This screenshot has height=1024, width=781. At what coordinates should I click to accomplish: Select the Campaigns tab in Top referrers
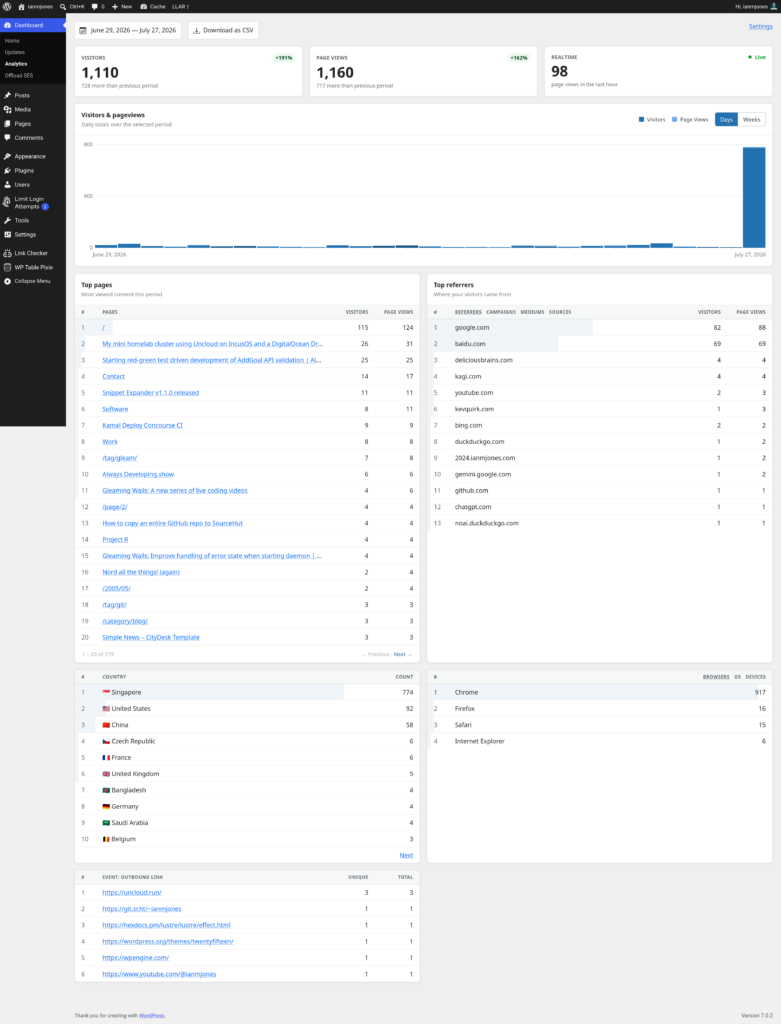(x=501, y=312)
